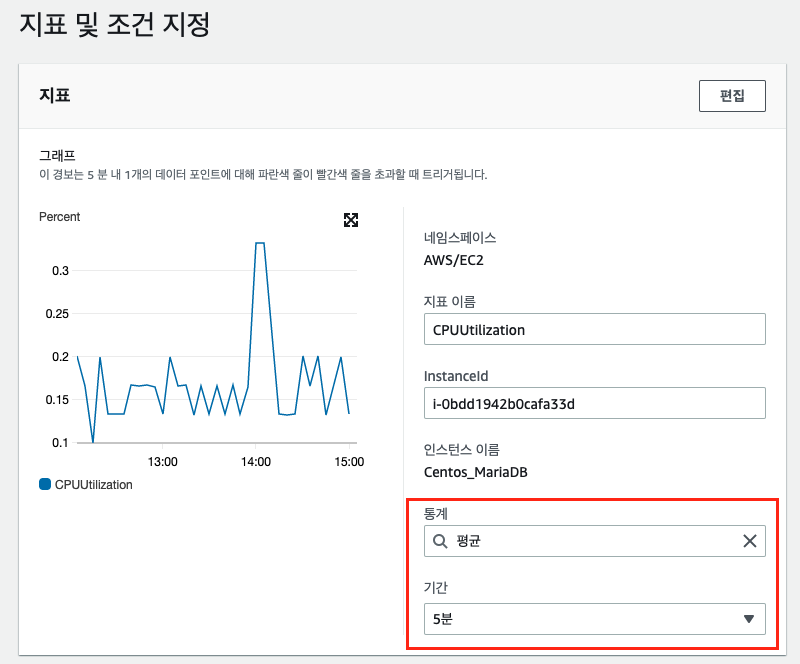The width and height of the screenshot is (800, 664).
Task: Click the 지표 이름 CPUUtilization field
Action: [x=594, y=329]
